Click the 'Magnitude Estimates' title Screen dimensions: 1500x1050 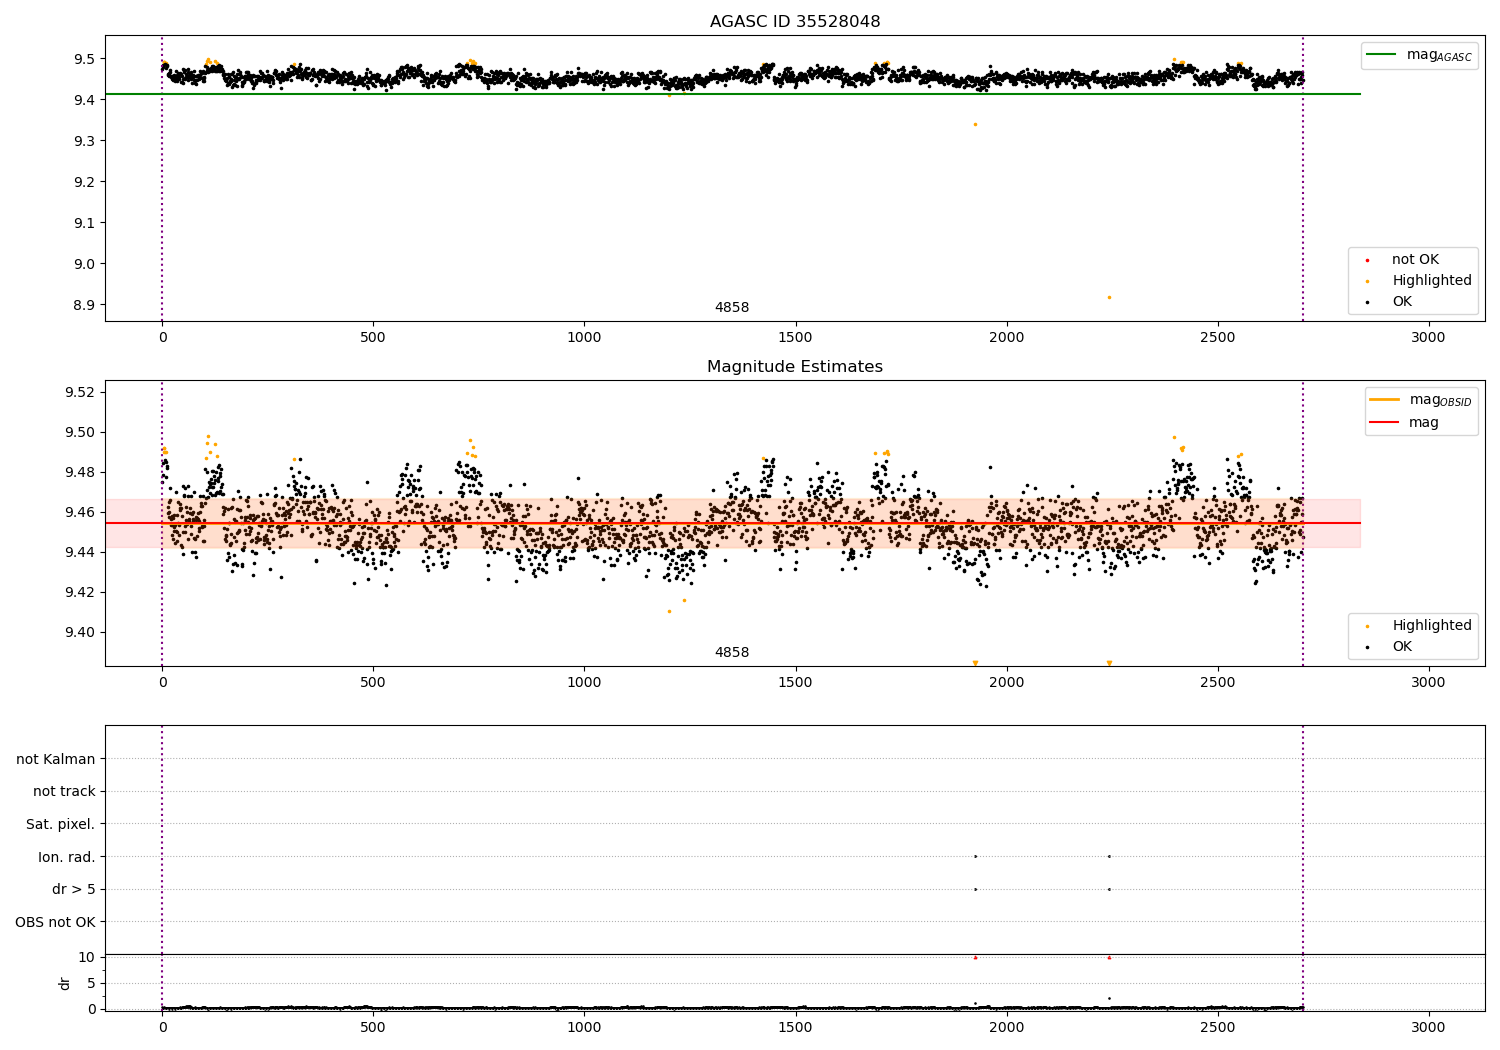(x=795, y=367)
